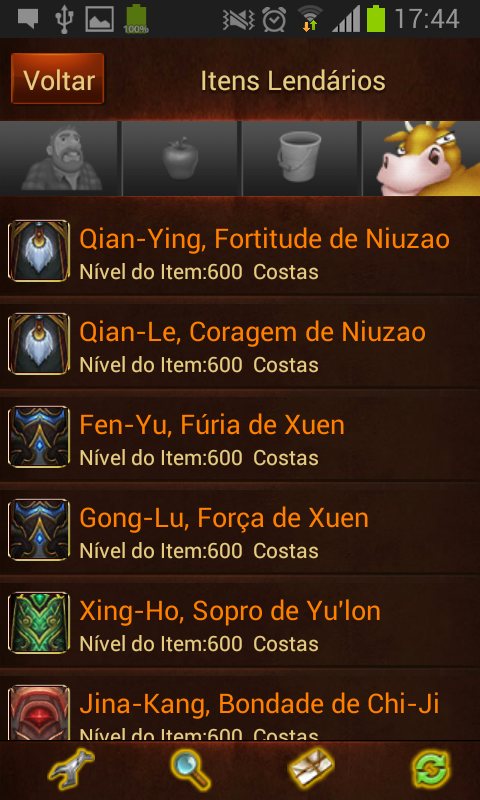The height and width of the screenshot is (800, 480).
Task: Tap the alarm clock status icon
Action: (x=274, y=19)
